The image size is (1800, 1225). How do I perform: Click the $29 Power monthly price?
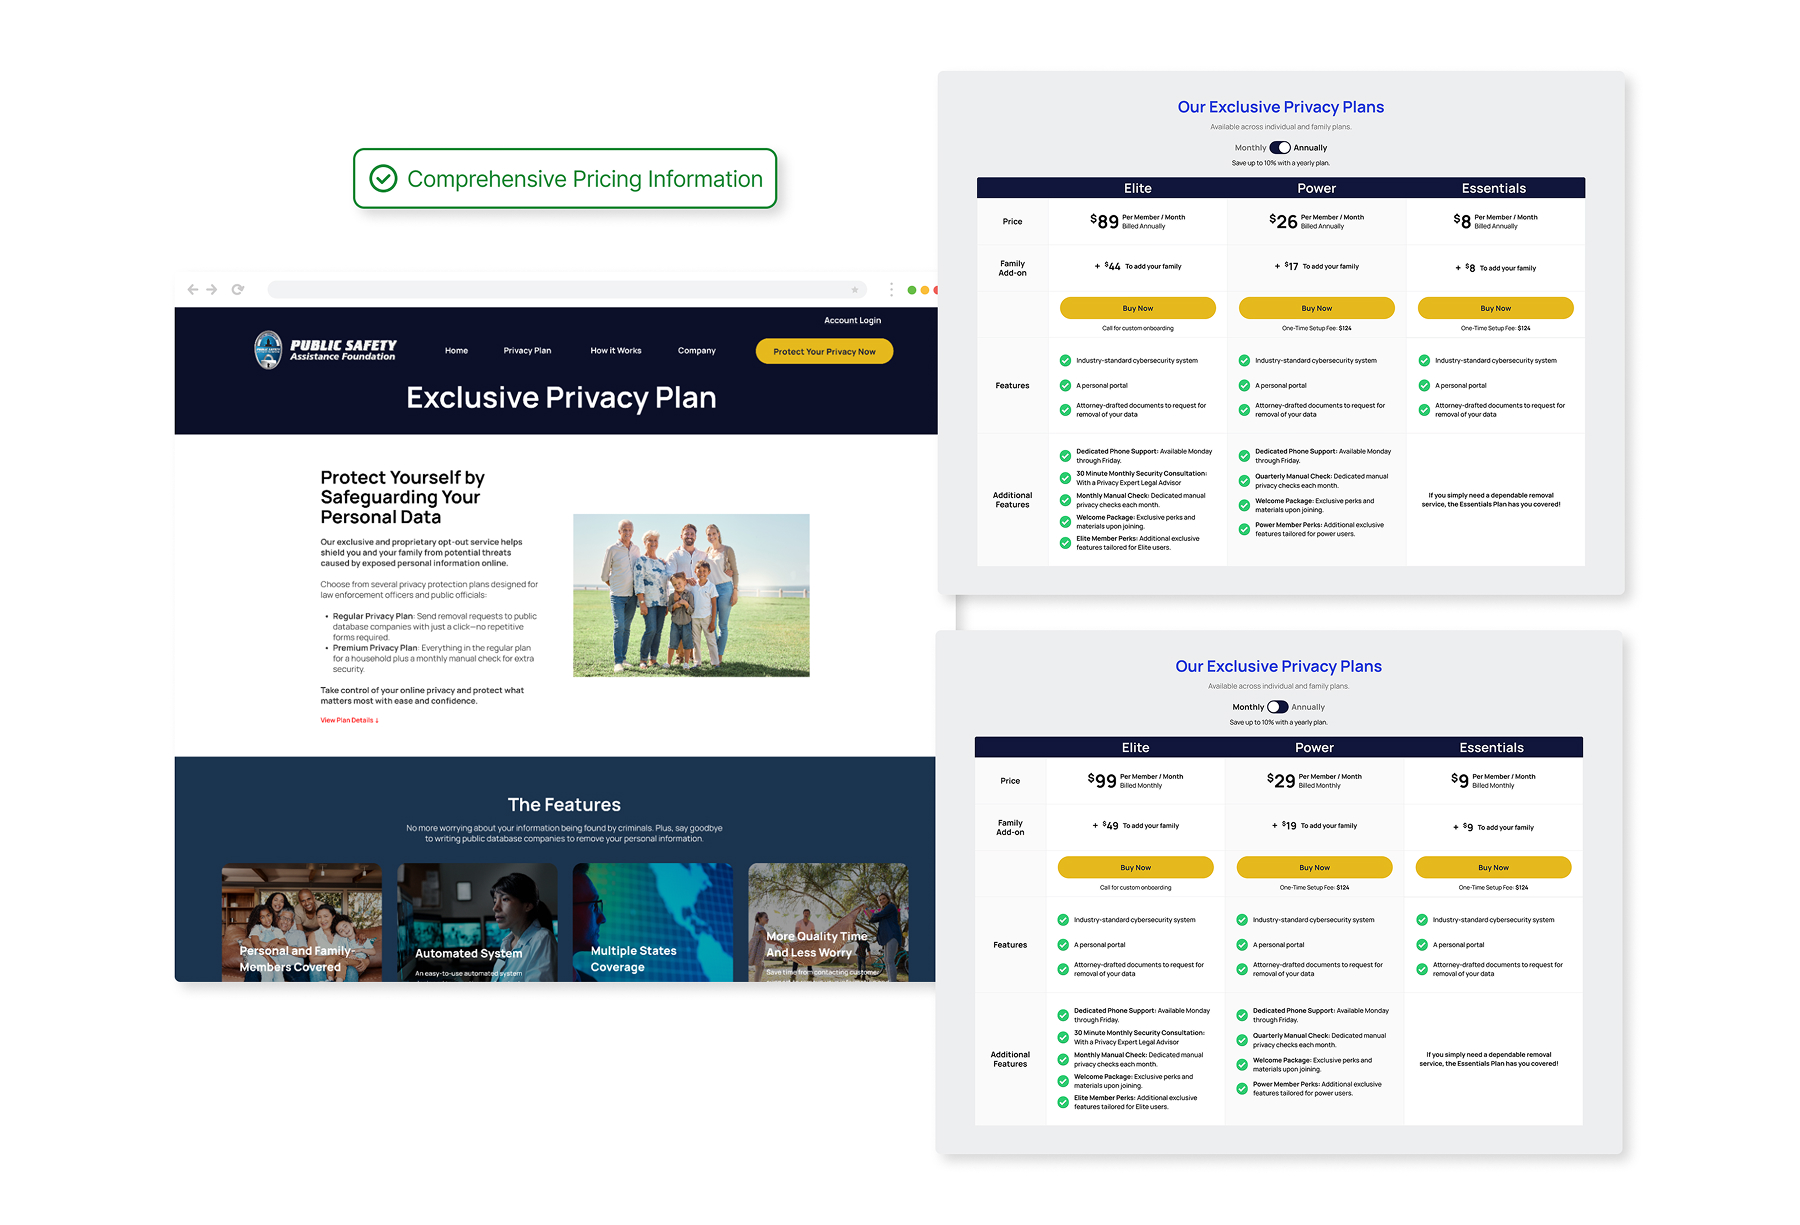(1281, 780)
